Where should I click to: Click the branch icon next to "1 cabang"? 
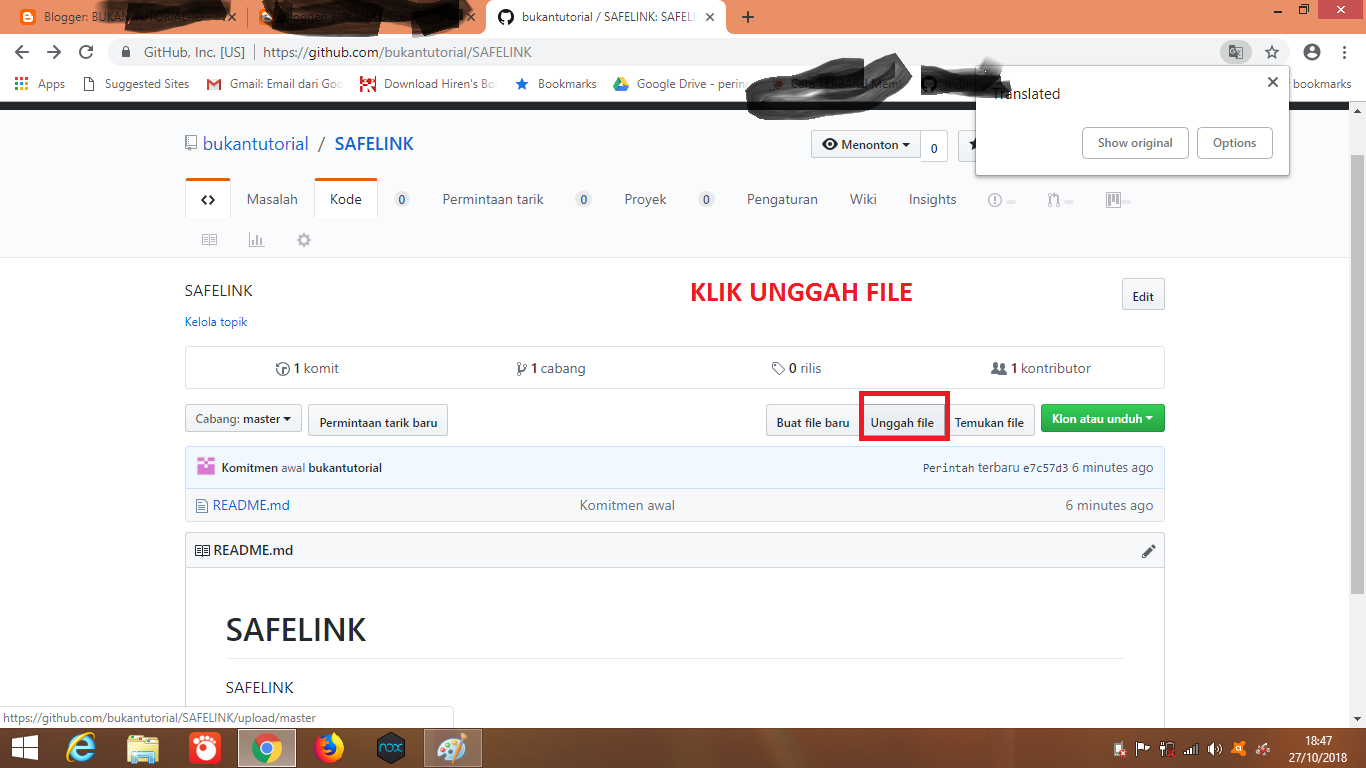coord(521,368)
